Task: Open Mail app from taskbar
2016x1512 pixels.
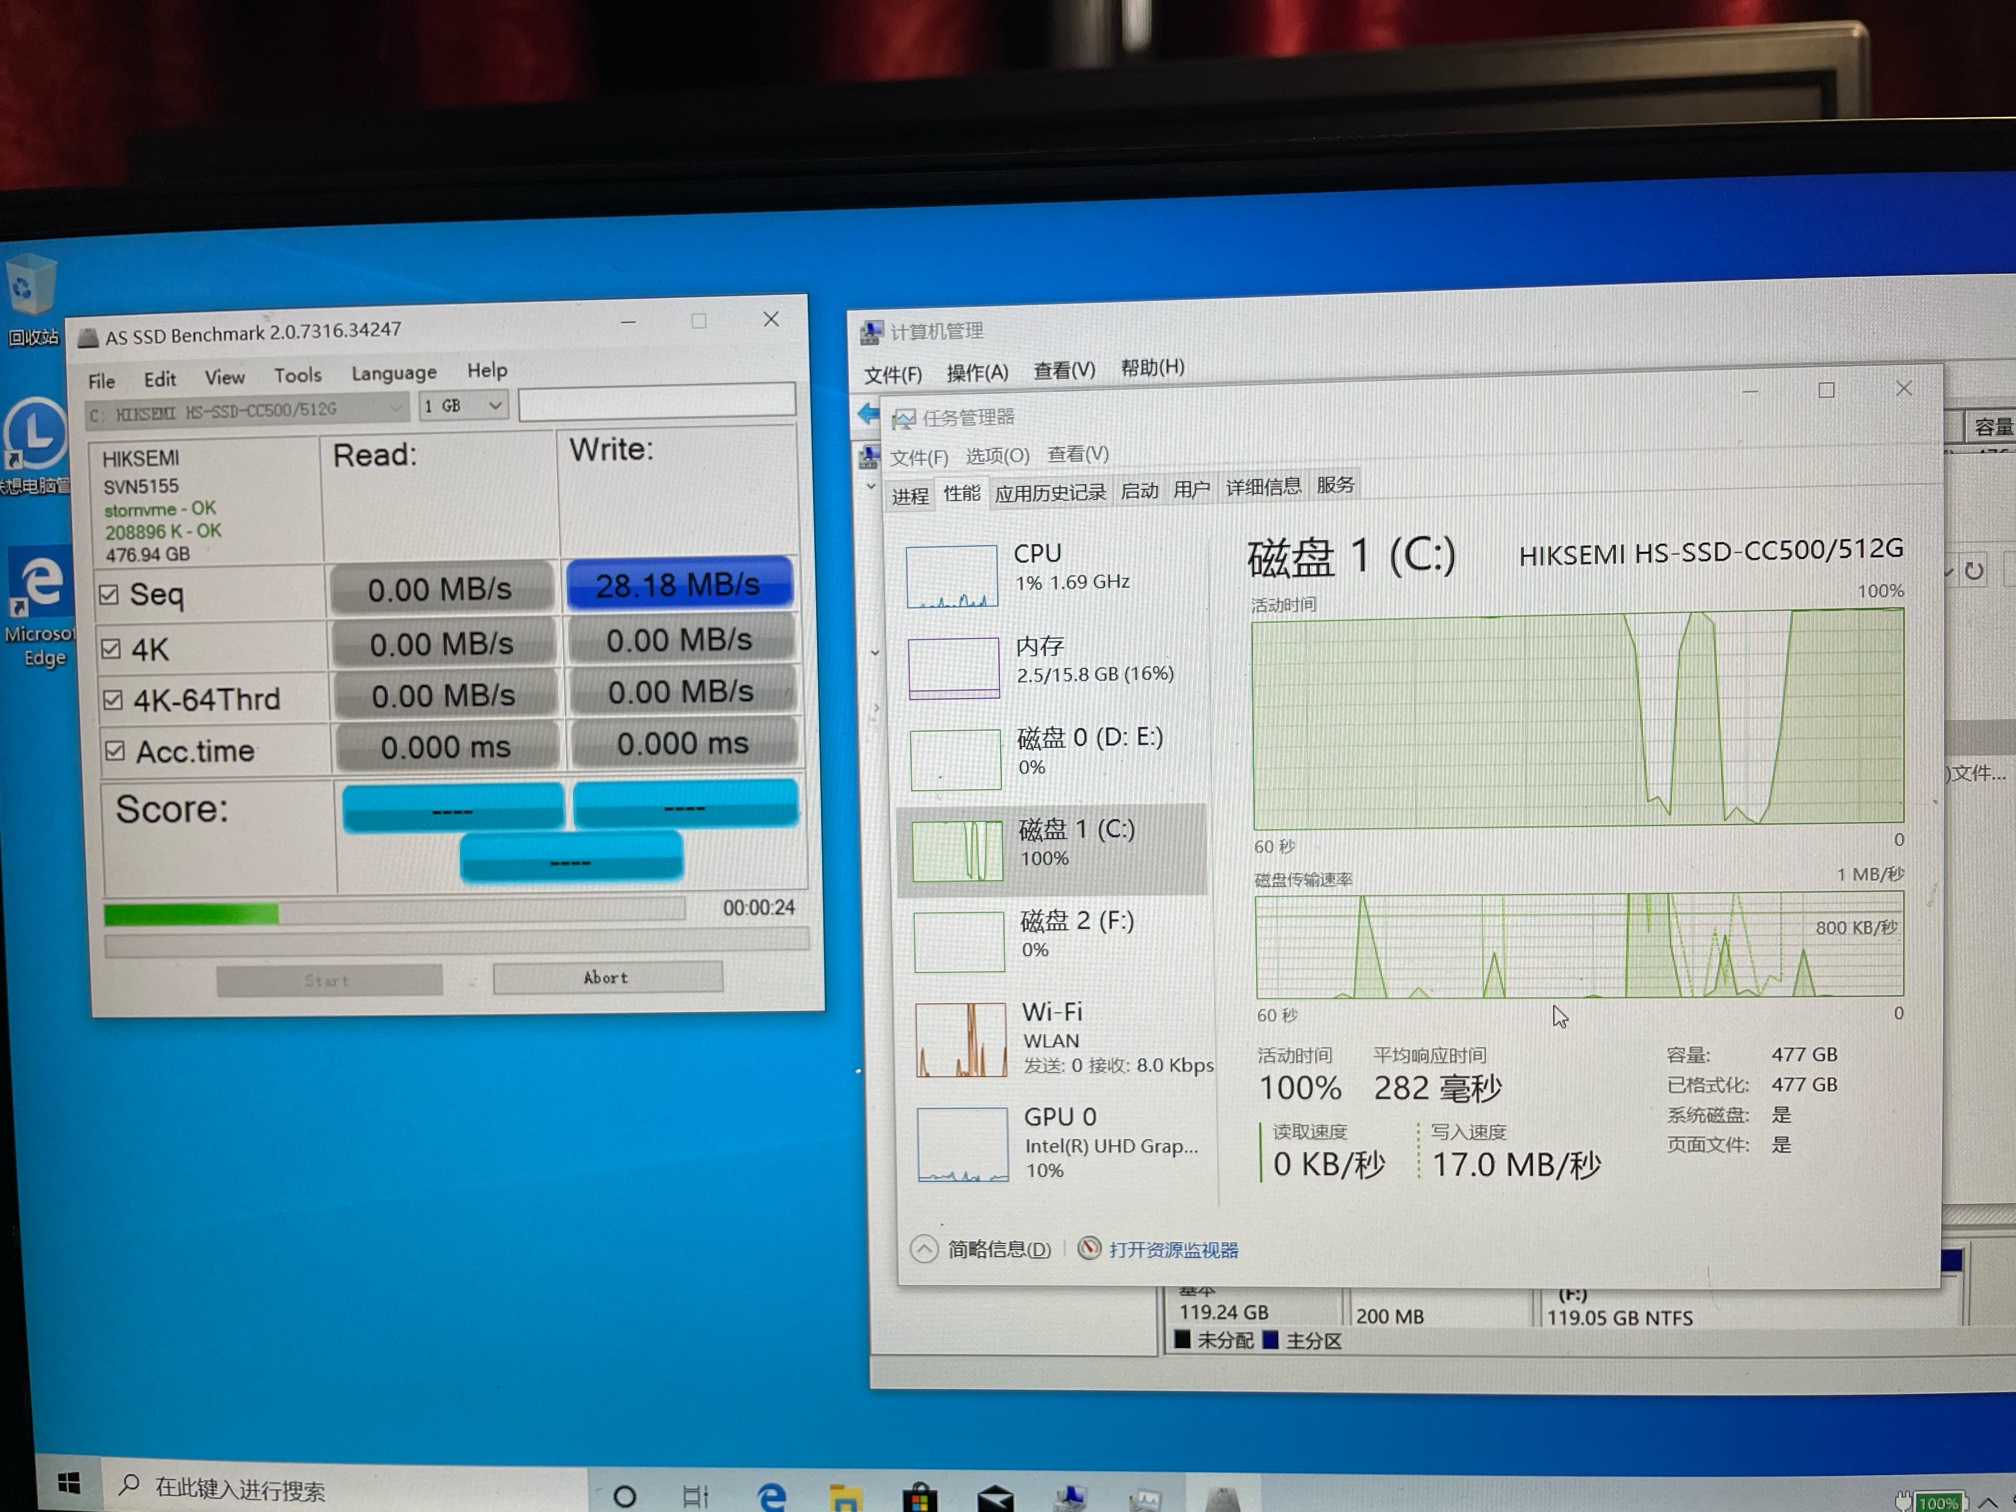Action: [x=995, y=1497]
